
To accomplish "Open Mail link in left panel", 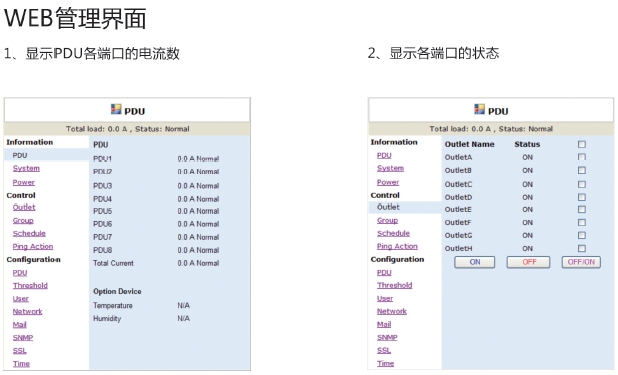I will 19,325.
